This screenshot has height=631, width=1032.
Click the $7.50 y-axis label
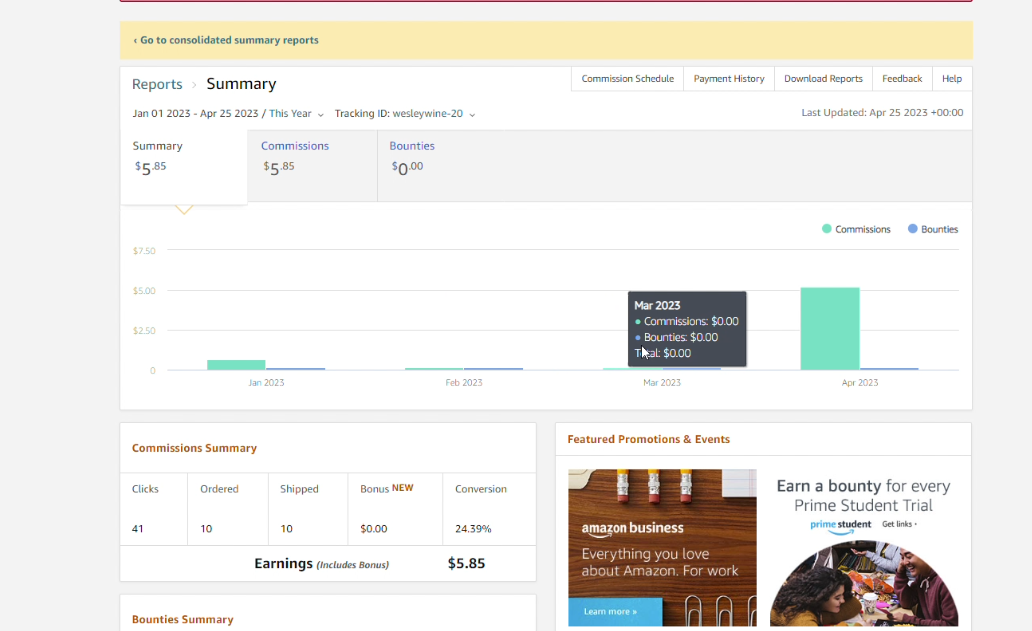click(144, 251)
